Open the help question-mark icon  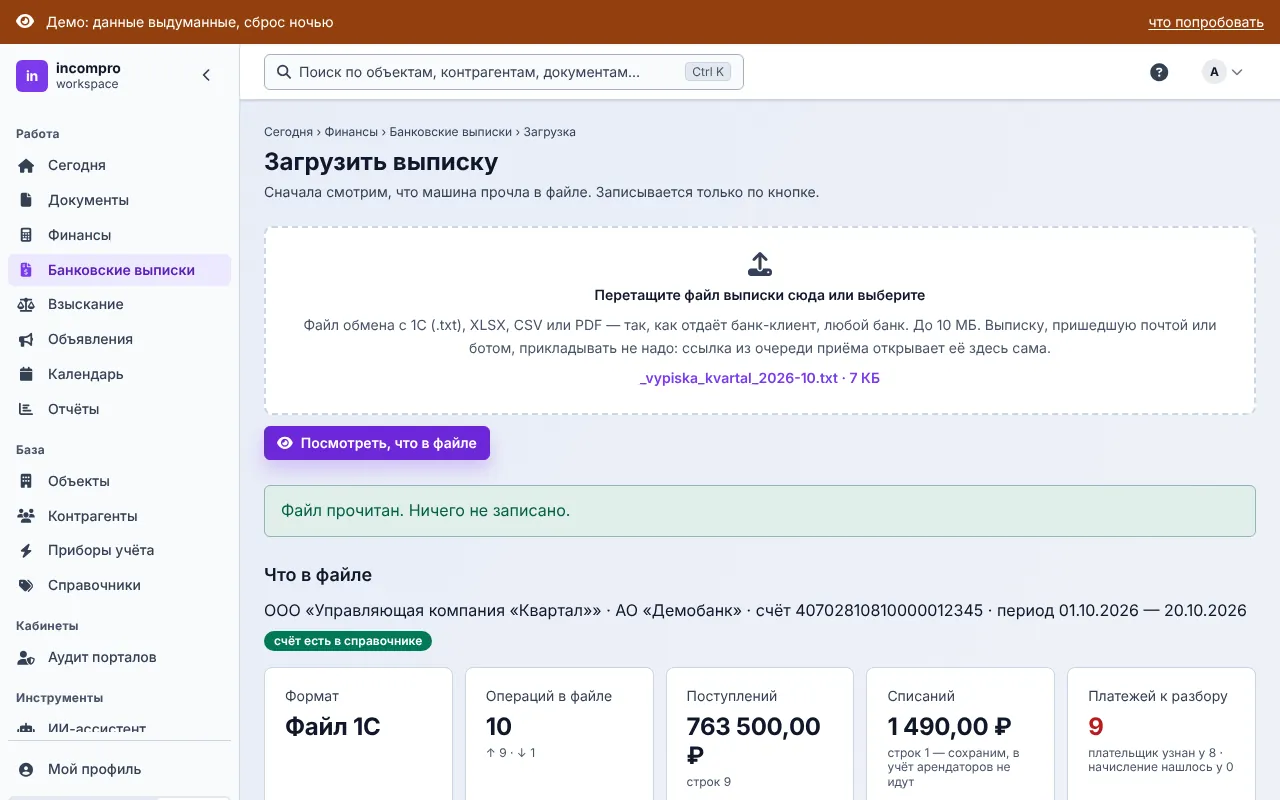tap(1159, 72)
